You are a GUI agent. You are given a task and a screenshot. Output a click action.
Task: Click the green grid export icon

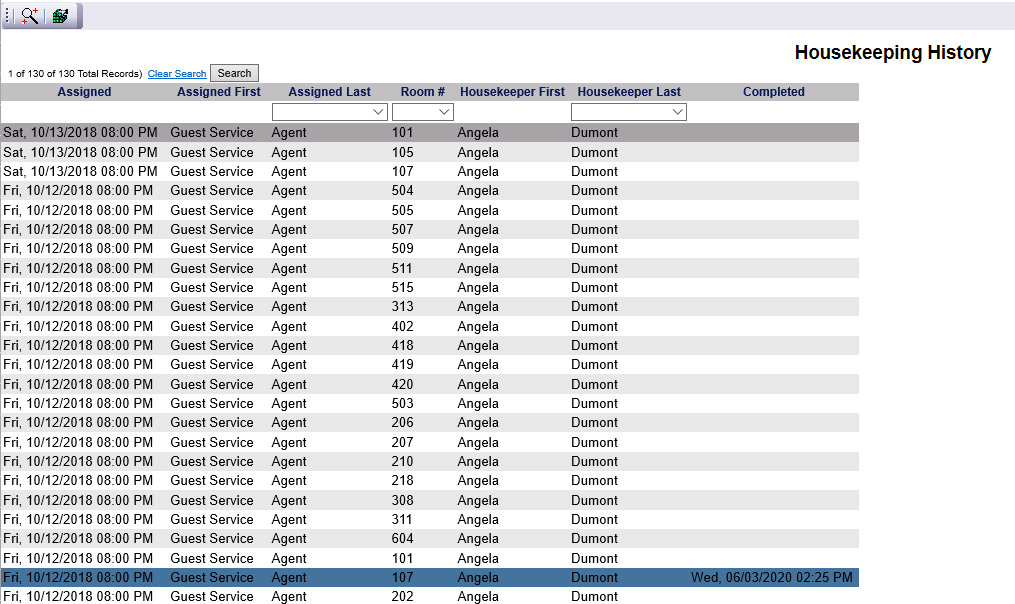pyautogui.click(x=61, y=16)
